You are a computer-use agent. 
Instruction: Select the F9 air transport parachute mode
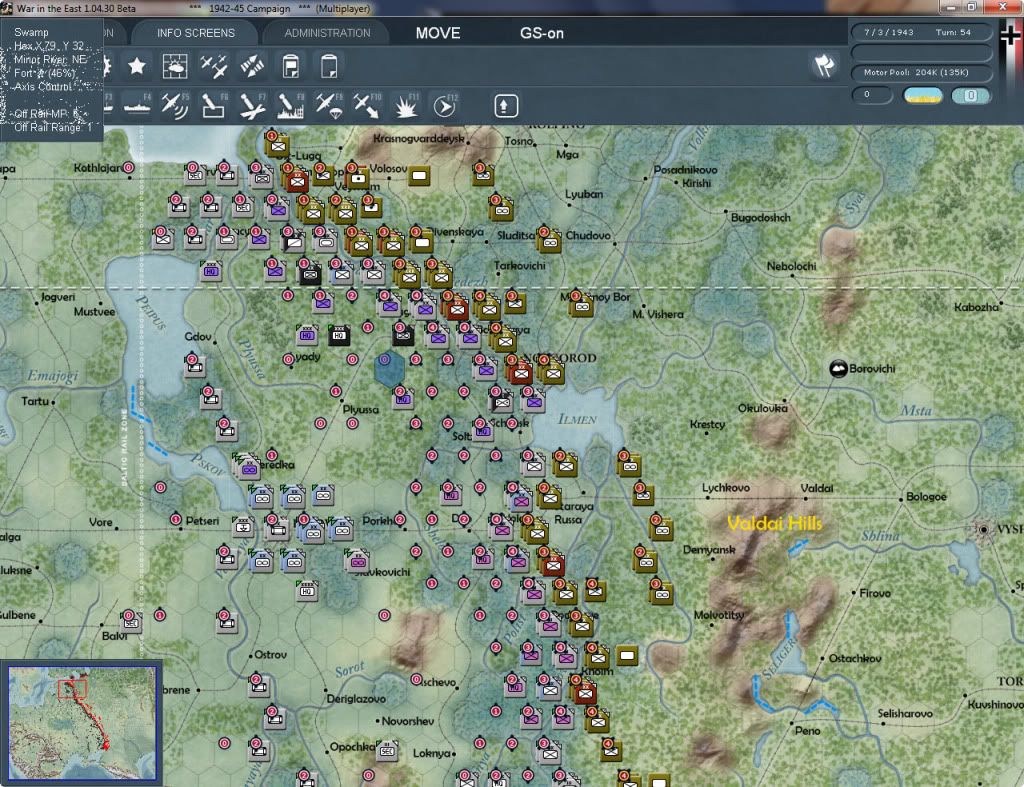coord(329,105)
